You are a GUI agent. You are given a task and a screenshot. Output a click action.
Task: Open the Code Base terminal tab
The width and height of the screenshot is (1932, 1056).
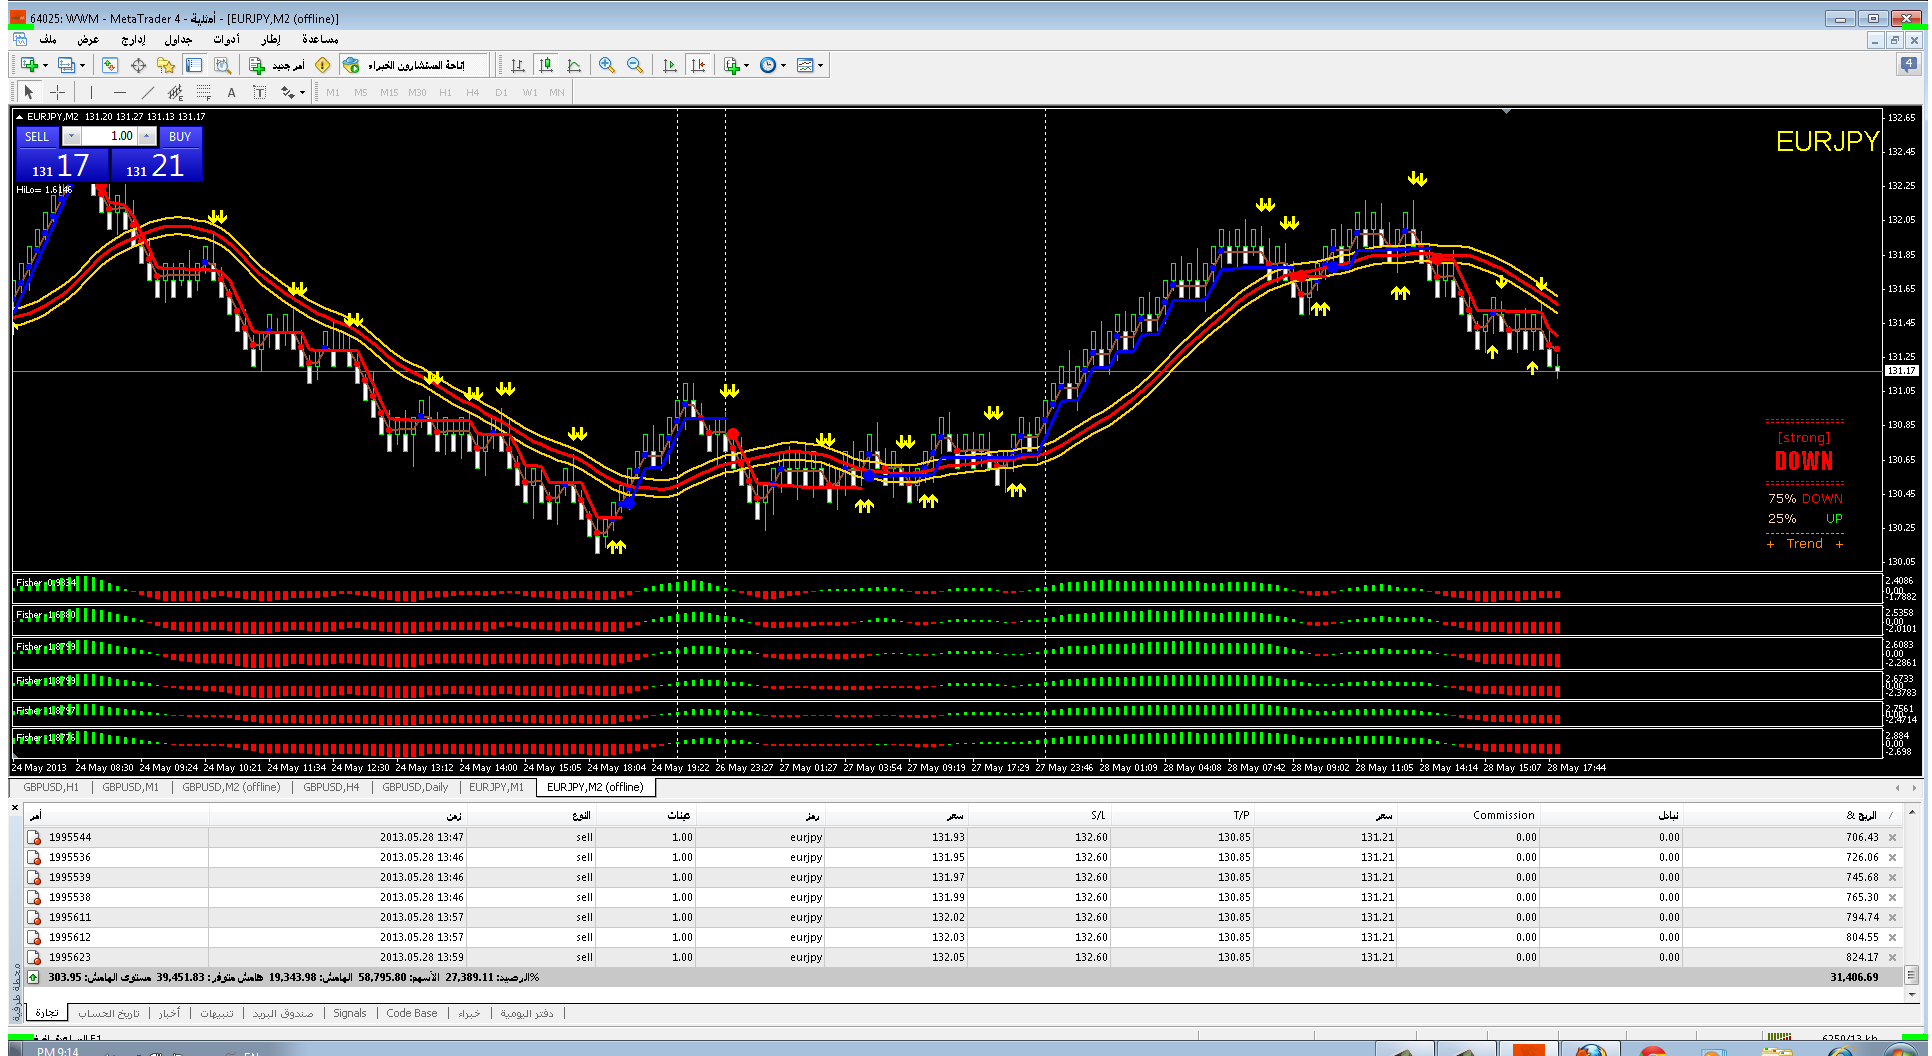pyautogui.click(x=412, y=1013)
